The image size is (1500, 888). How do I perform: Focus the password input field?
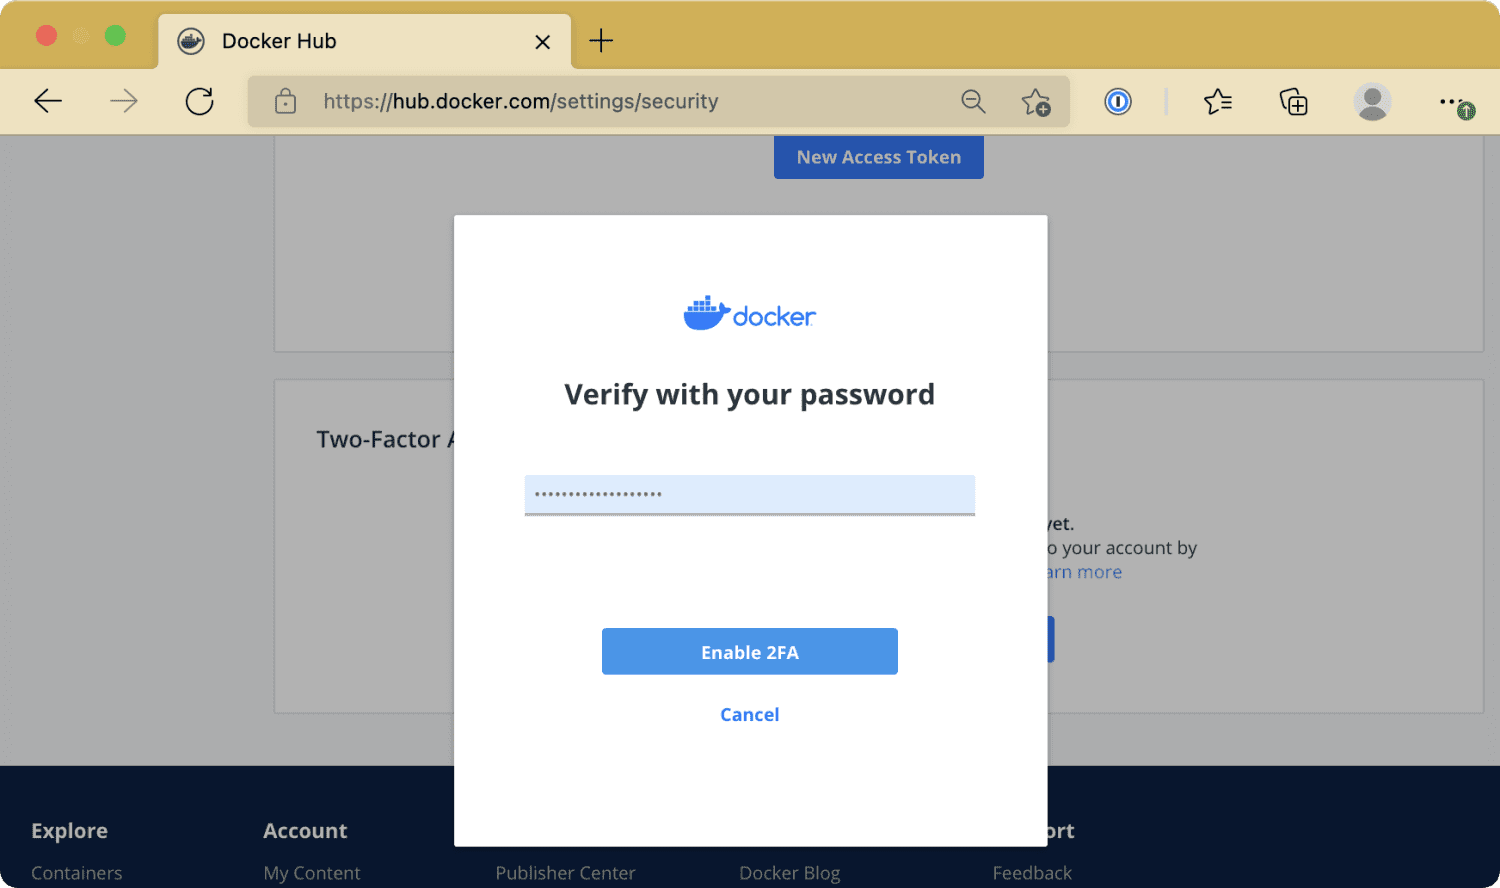click(x=749, y=495)
